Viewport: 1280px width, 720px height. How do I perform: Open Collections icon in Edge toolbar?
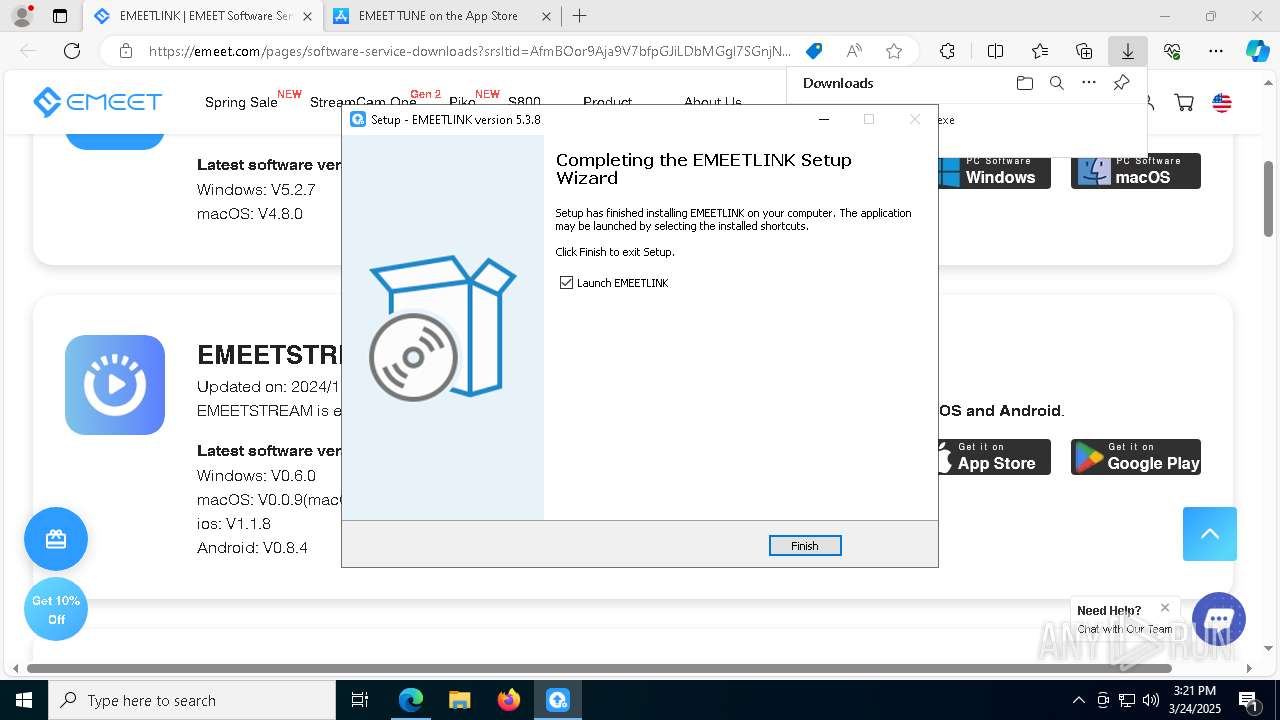[x=1084, y=51]
